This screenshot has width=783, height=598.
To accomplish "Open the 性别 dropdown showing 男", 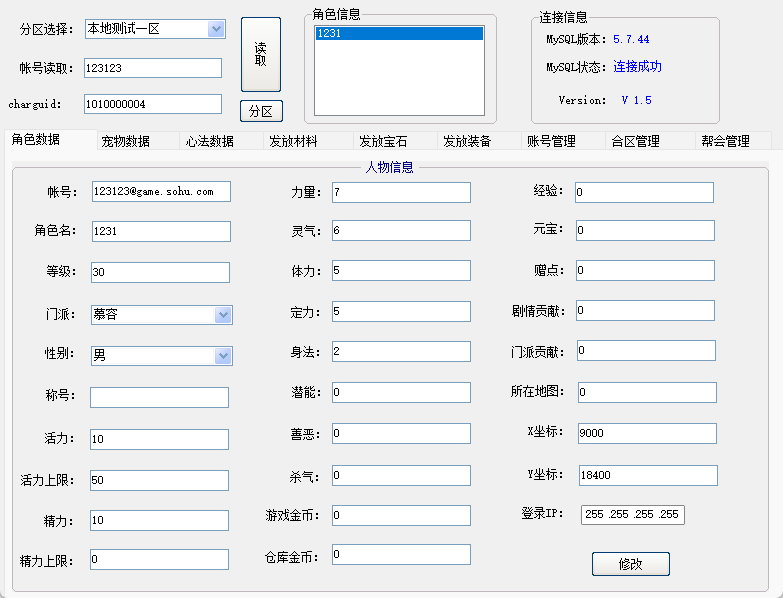I will [223, 356].
